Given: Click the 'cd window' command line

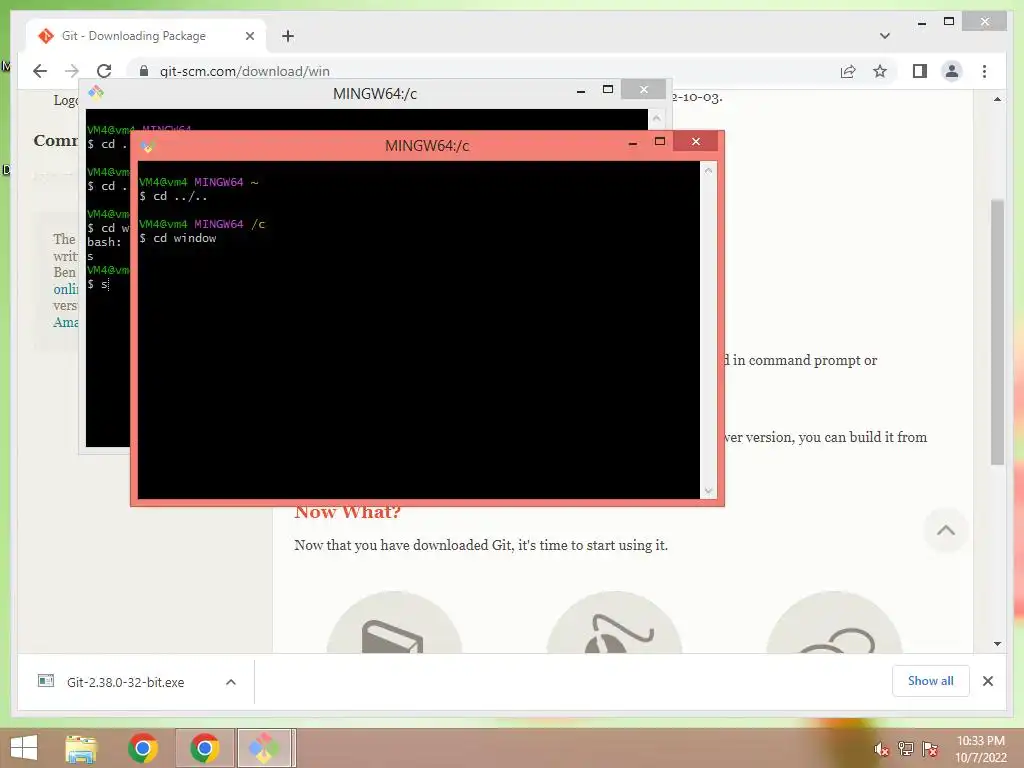Looking at the screenshot, I should pos(178,238).
